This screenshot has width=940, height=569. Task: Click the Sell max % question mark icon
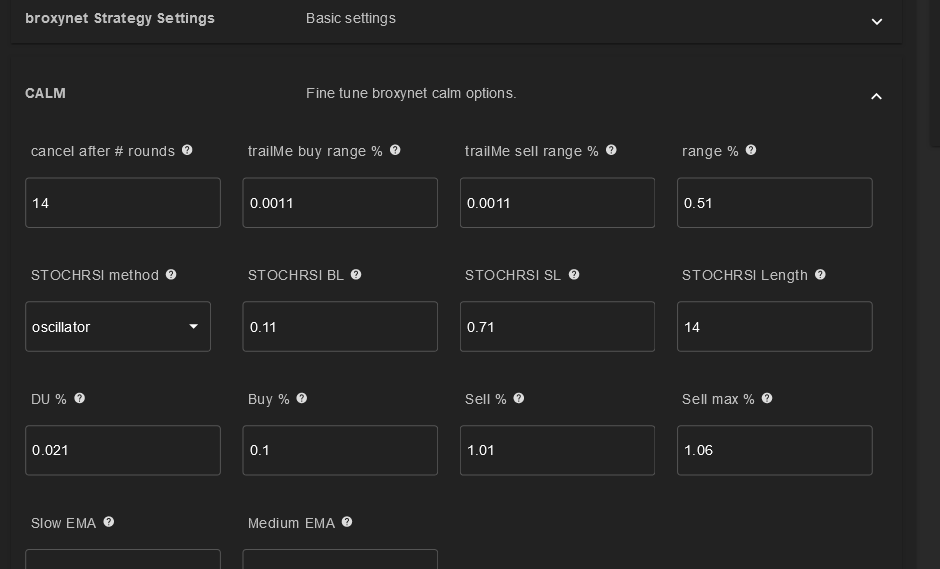767,398
